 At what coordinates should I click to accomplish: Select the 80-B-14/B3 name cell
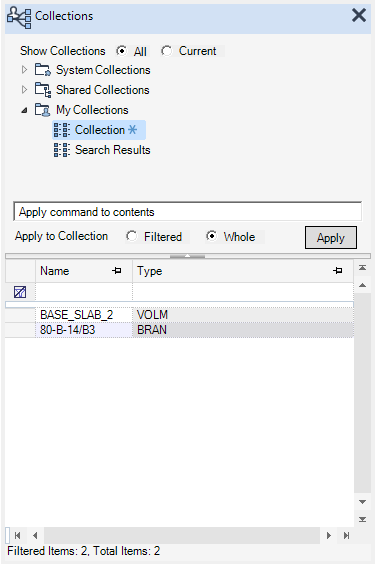point(84,330)
